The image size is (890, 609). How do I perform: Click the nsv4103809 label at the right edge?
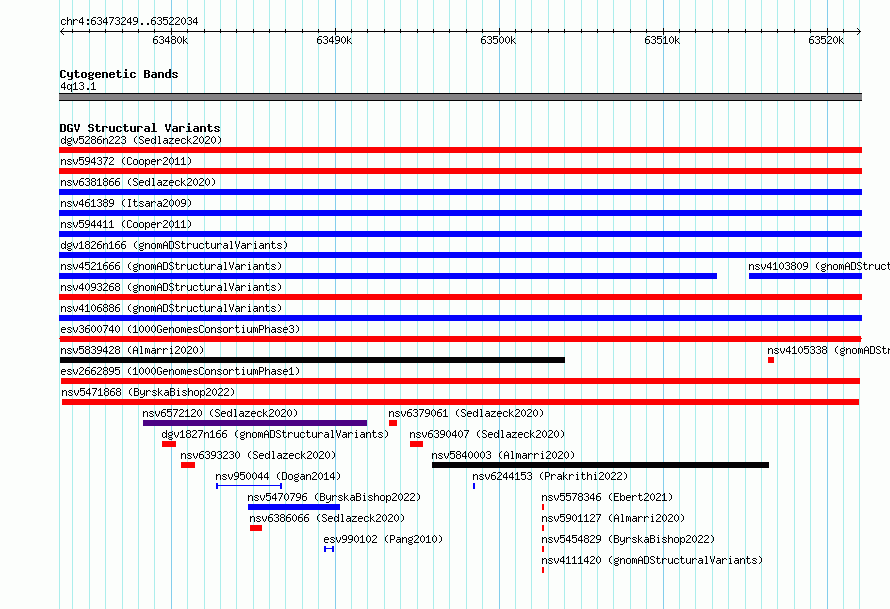(x=818, y=266)
